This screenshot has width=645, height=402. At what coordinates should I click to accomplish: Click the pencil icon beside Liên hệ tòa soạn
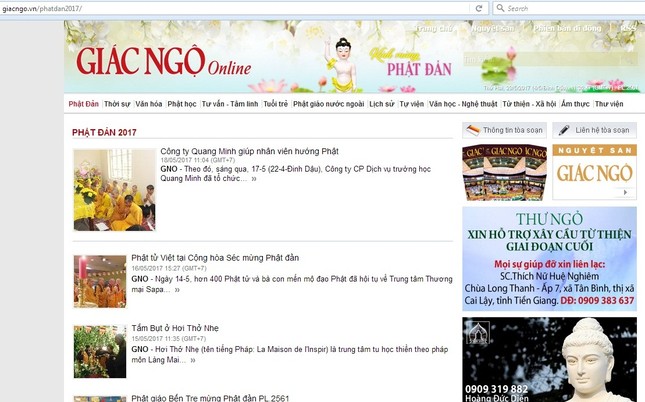tap(564, 130)
